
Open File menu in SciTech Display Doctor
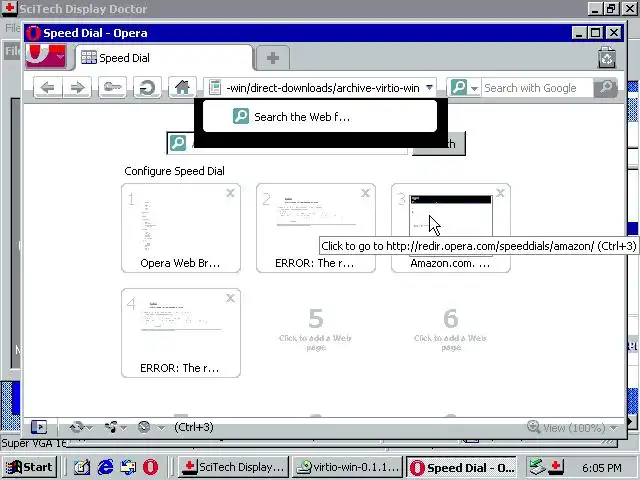(11, 28)
